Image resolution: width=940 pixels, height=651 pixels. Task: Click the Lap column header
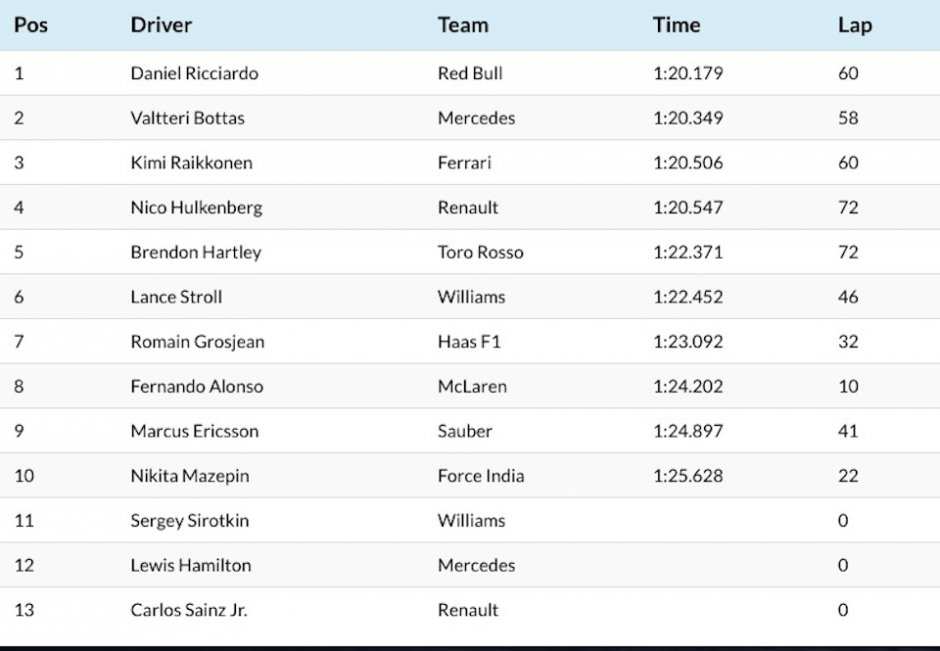pyautogui.click(x=855, y=26)
